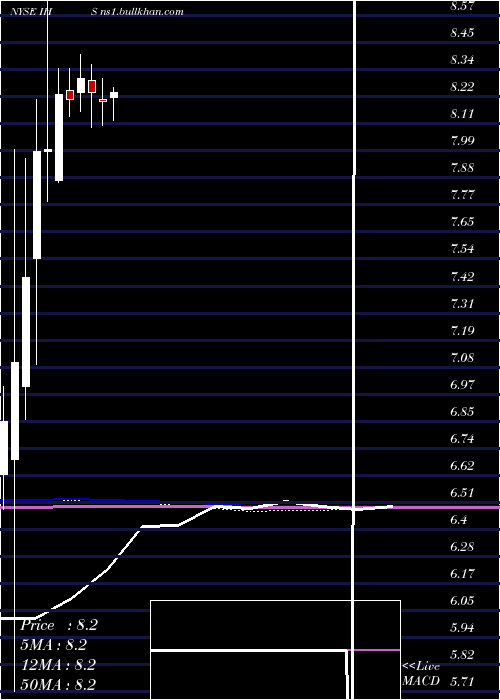Click the 6.51 price axis label
The height and width of the screenshot is (700, 500).
464,493
